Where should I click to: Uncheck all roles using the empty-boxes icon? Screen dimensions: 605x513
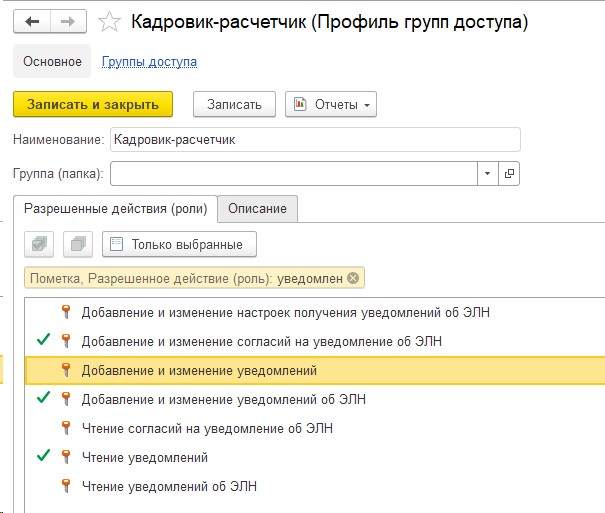[x=78, y=244]
